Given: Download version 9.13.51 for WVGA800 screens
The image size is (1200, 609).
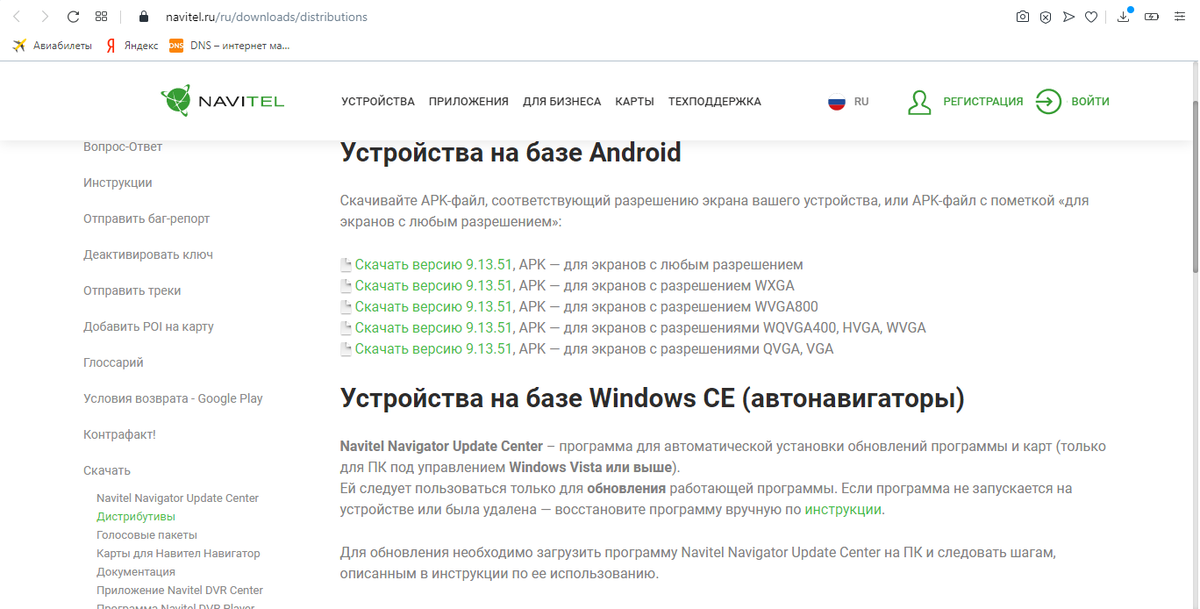Looking at the screenshot, I should pyautogui.click(x=434, y=307).
